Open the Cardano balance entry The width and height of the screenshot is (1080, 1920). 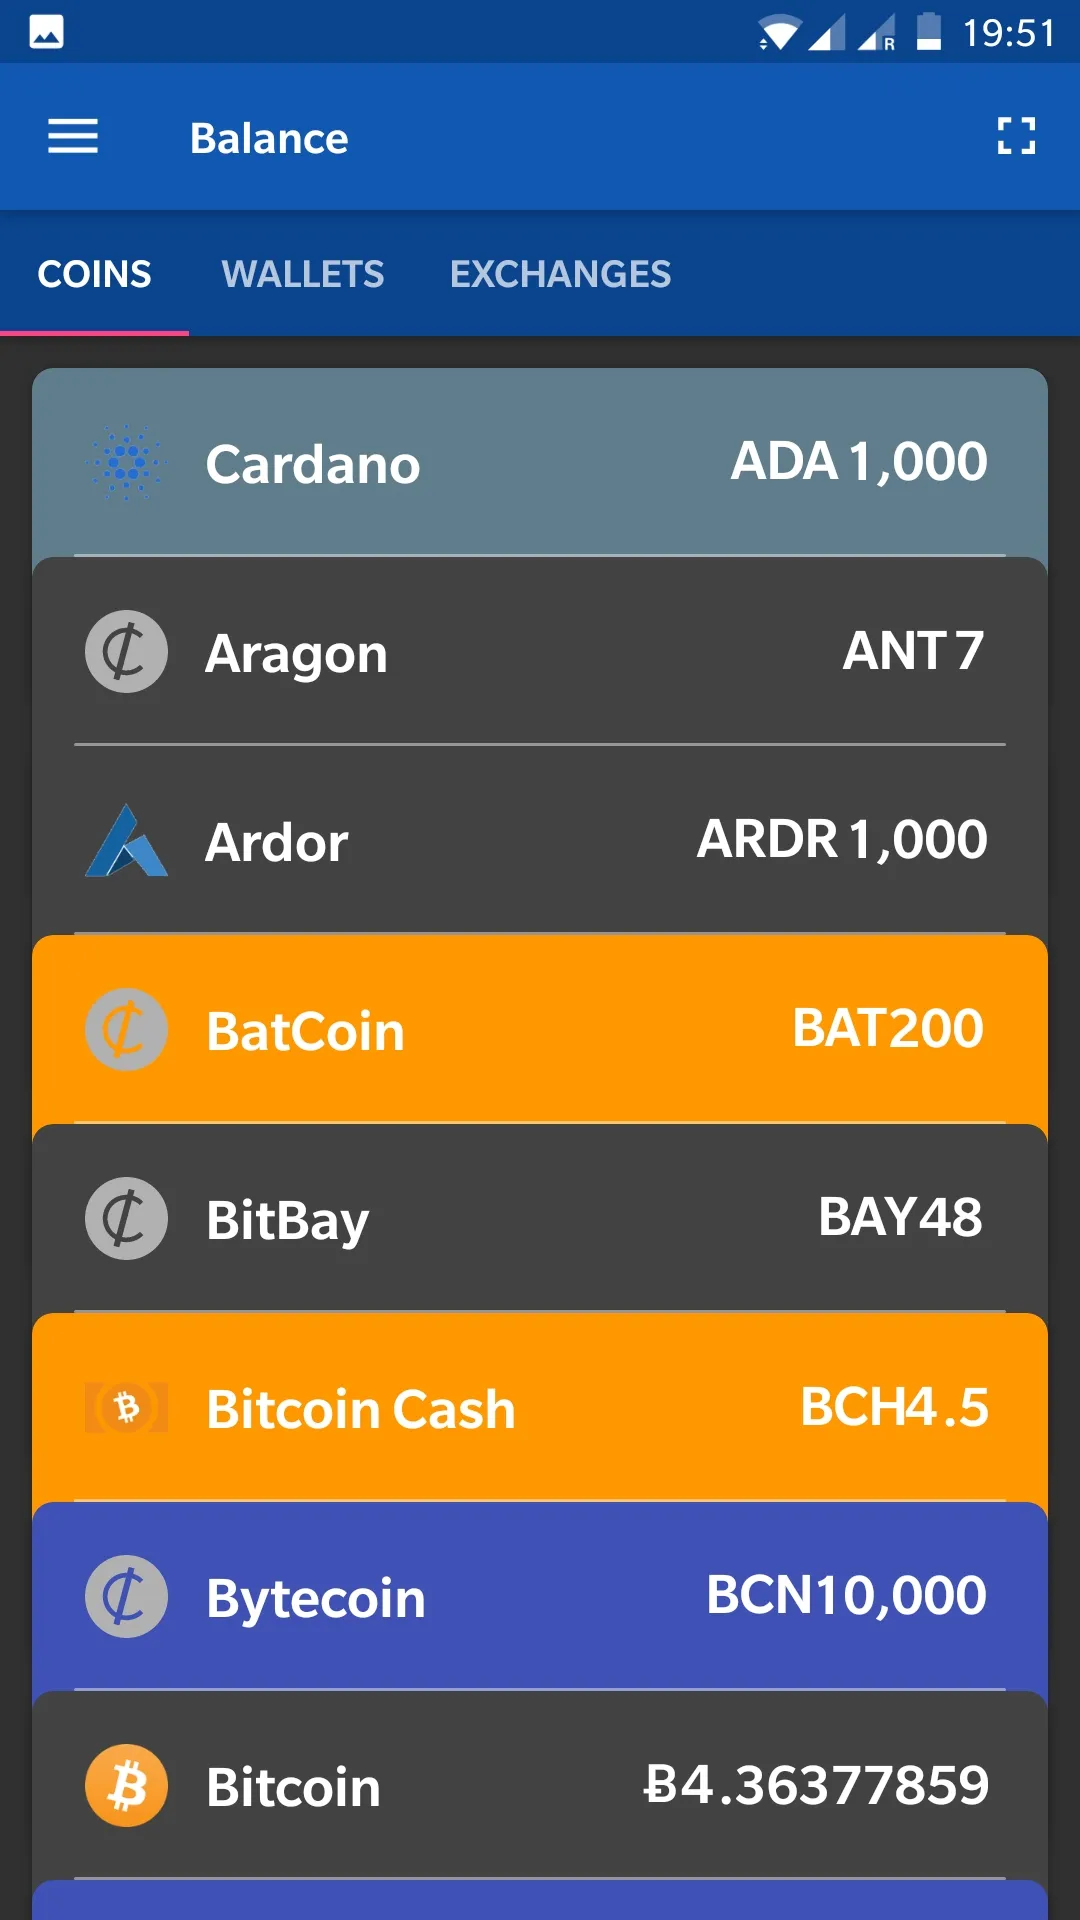point(540,463)
